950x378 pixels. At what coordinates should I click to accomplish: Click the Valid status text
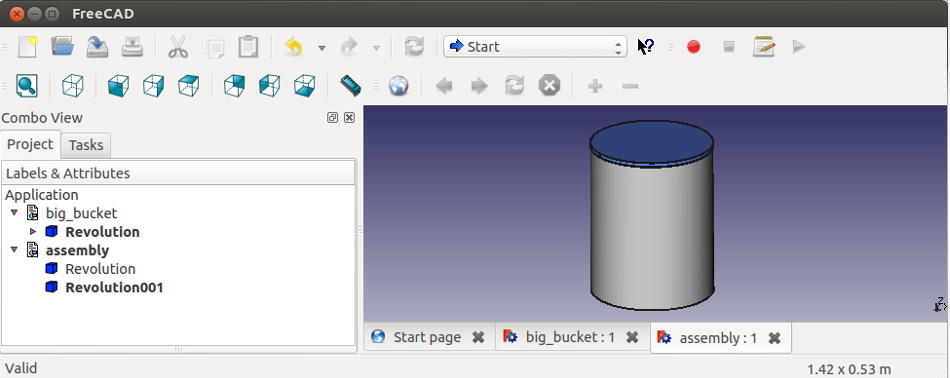tap(21, 368)
